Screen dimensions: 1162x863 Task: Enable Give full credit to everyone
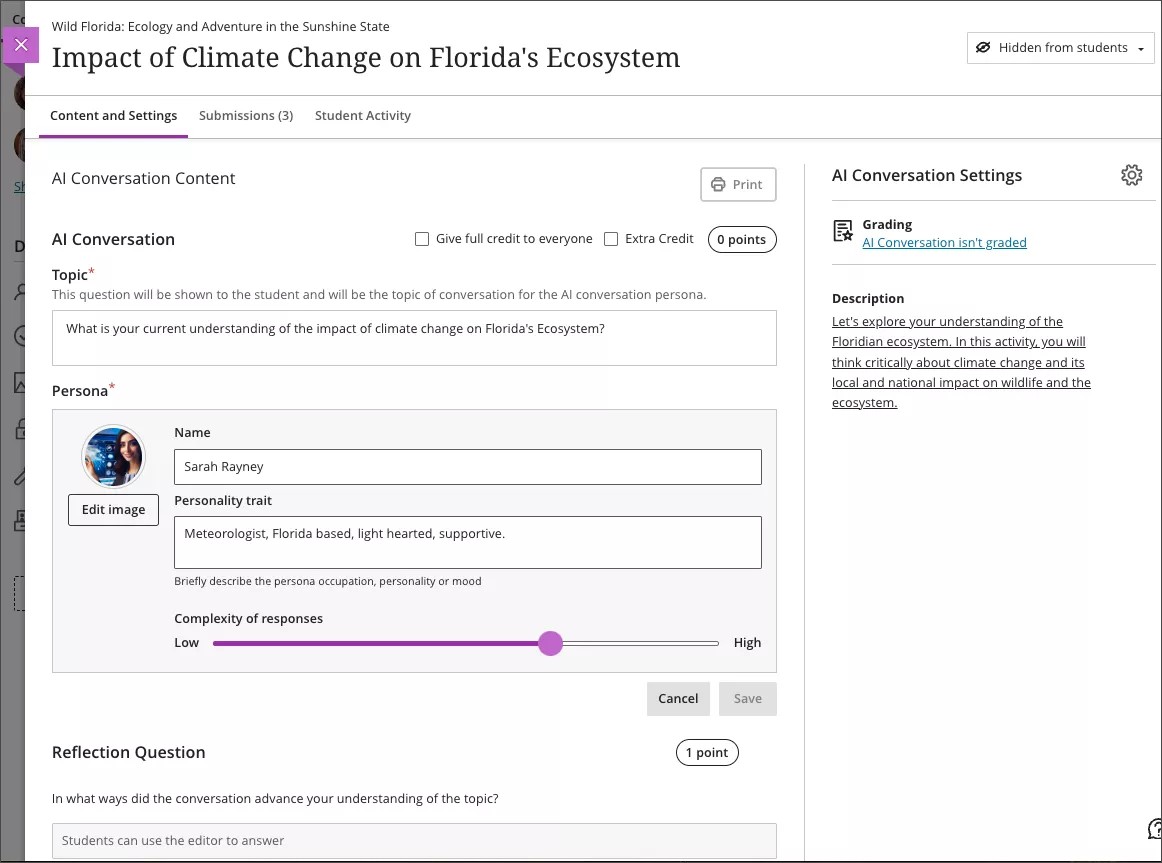[x=422, y=239]
